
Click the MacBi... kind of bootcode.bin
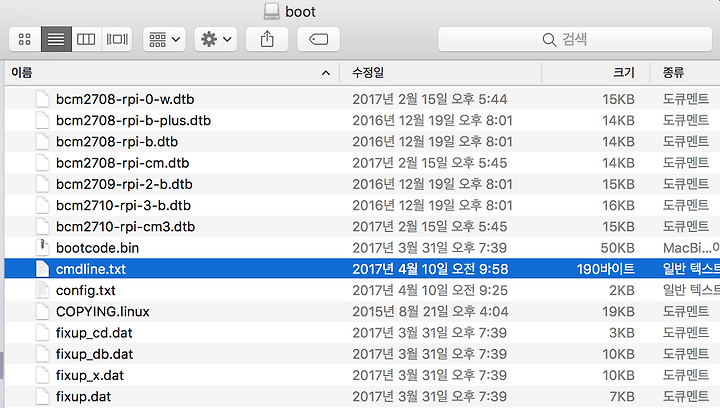pos(691,248)
